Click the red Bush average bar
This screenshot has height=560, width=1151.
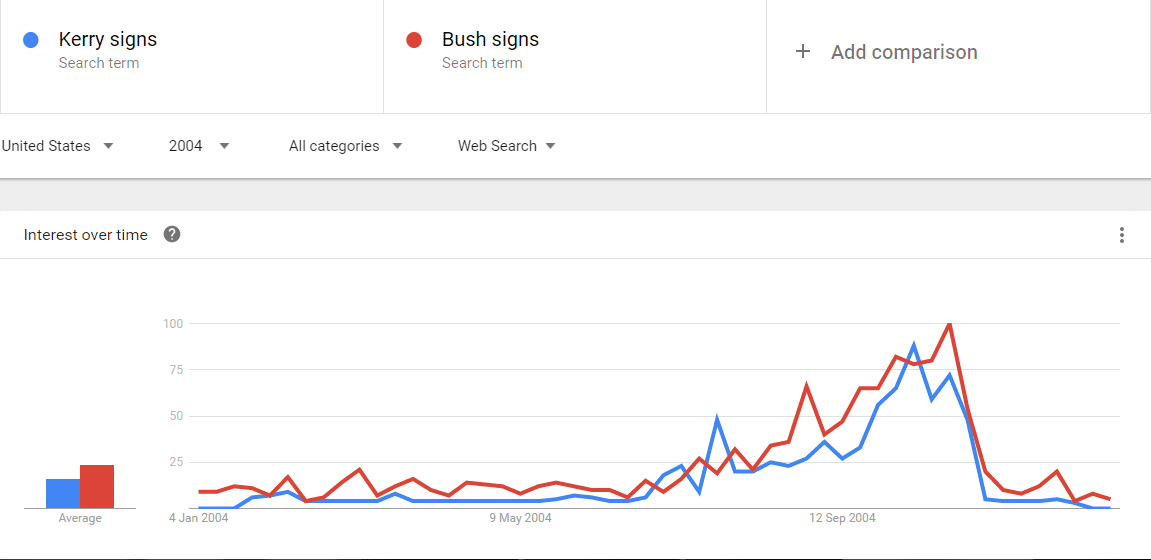pyautogui.click(x=97, y=487)
